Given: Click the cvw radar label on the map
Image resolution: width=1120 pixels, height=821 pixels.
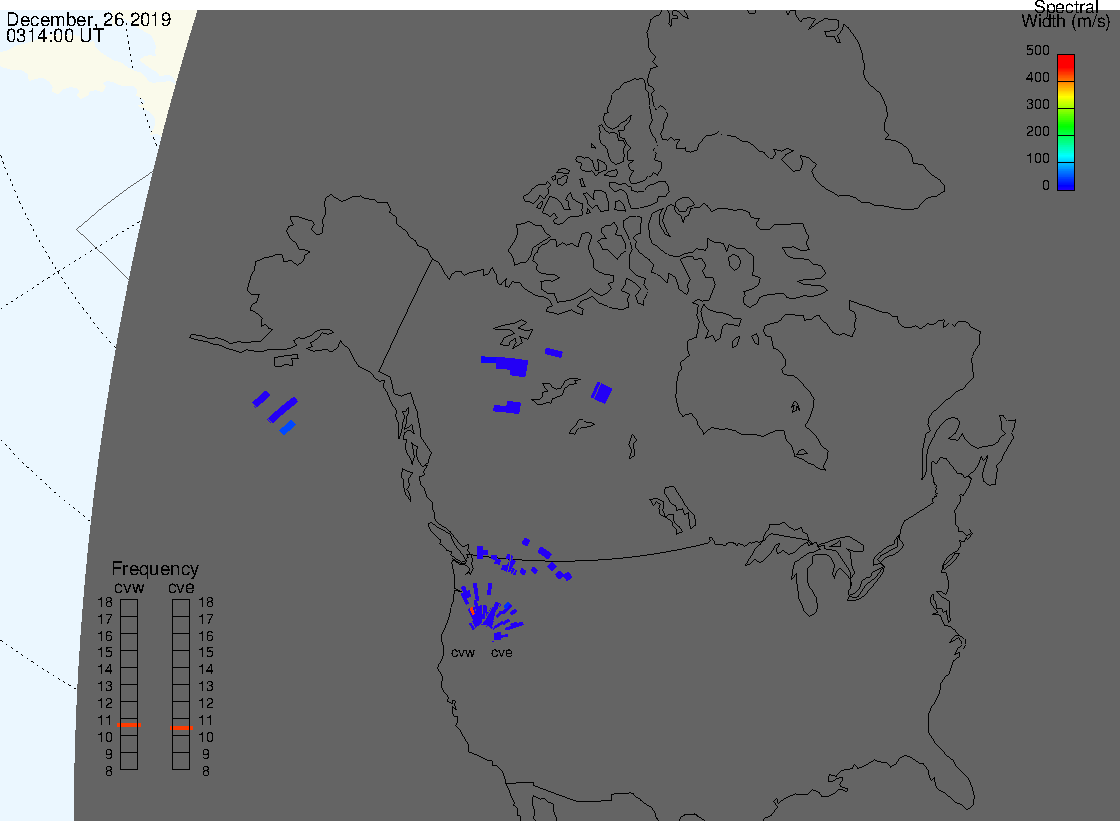Looking at the screenshot, I should (463, 652).
